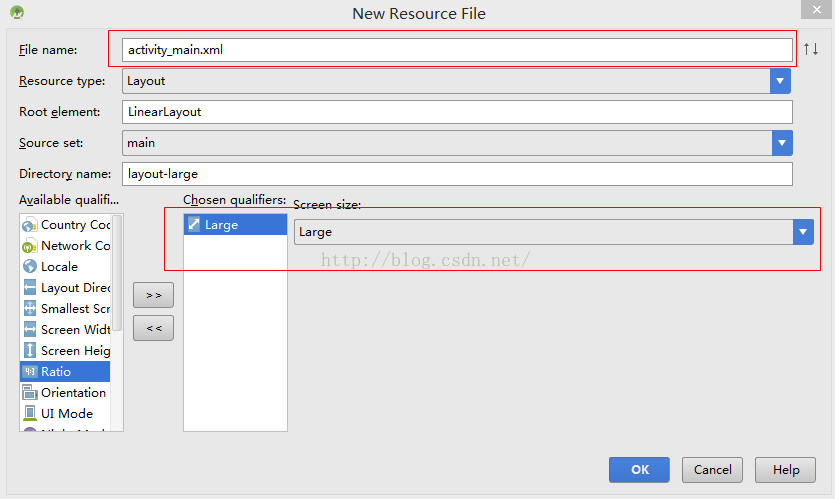Select the Smallest Screen Width qualifier icon
This screenshot has width=835, height=499.
29,309
